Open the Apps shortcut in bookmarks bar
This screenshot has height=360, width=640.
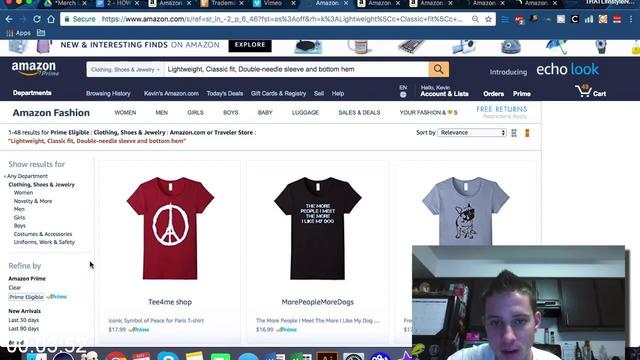click(18, 33)
